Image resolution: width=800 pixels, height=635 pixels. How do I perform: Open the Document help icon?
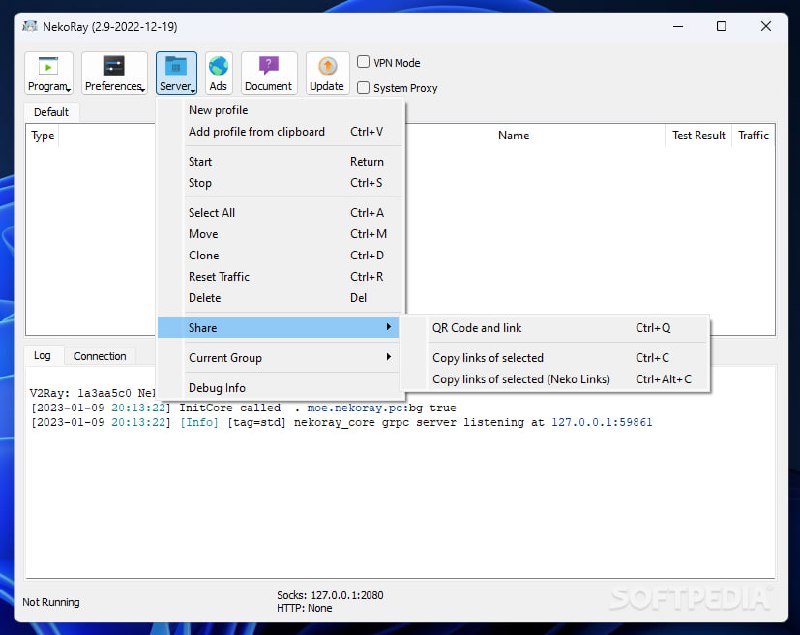tap(268, 67)
